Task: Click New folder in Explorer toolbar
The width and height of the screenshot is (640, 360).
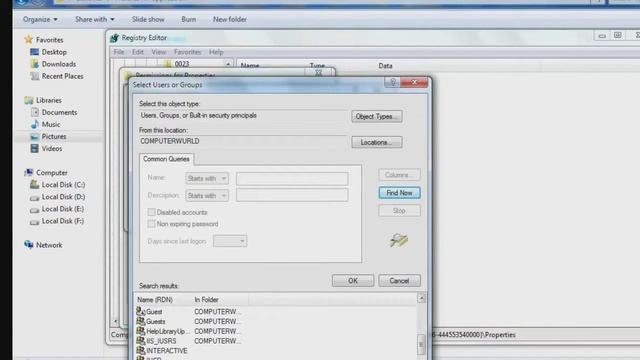Action: point(230,19)
